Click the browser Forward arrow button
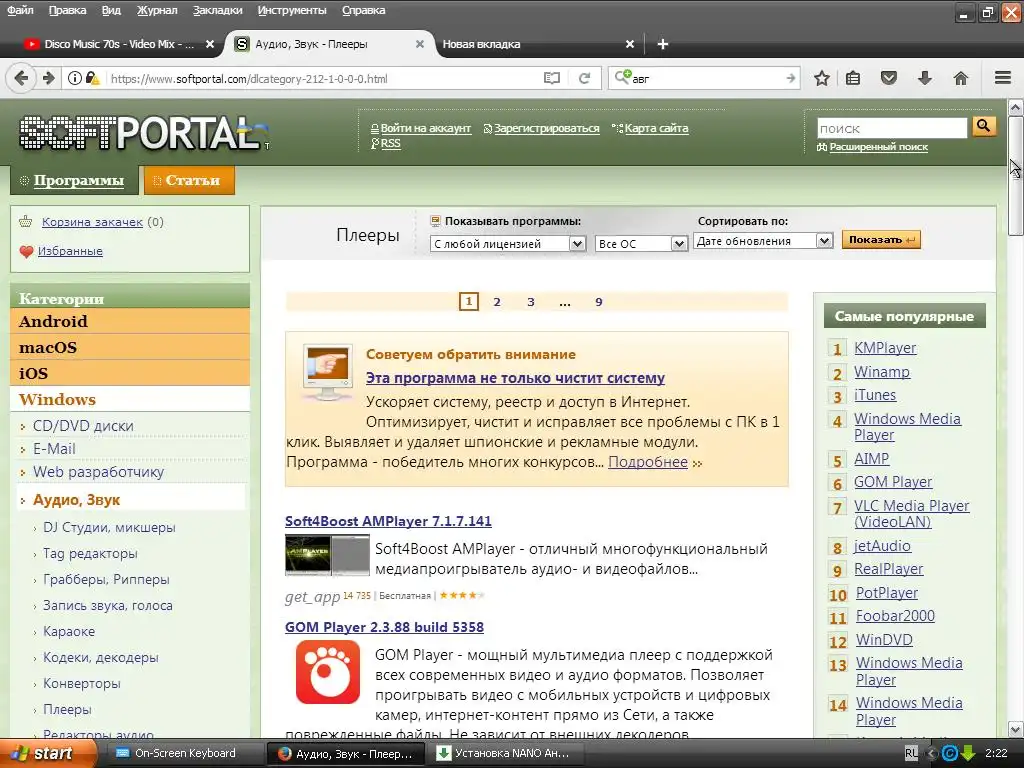Screen dimensions: 1024x768 point(49,78)
